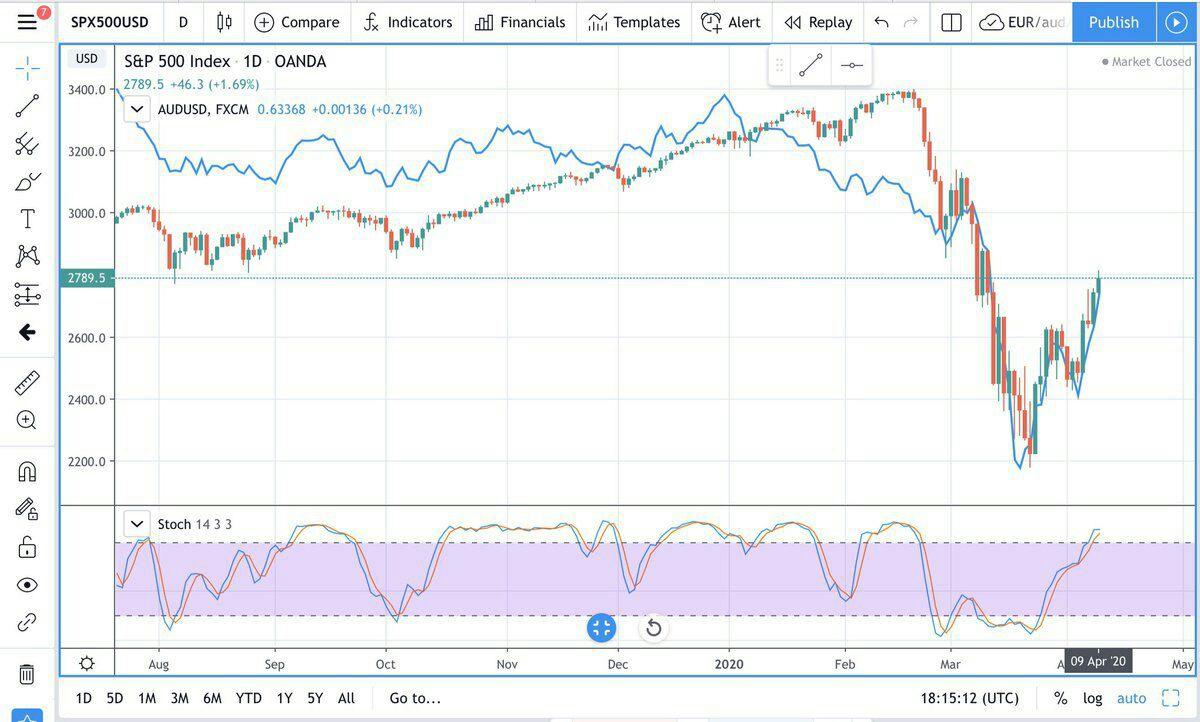Click the undo arrow in top toolbar

pos(881,22)
